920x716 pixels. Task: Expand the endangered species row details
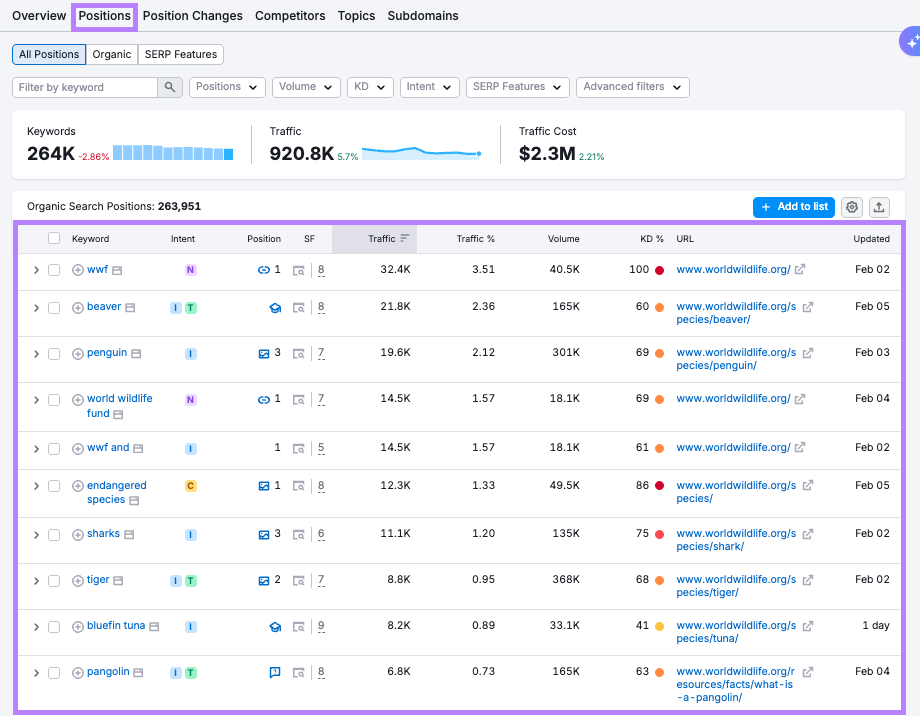coord(36,486)
